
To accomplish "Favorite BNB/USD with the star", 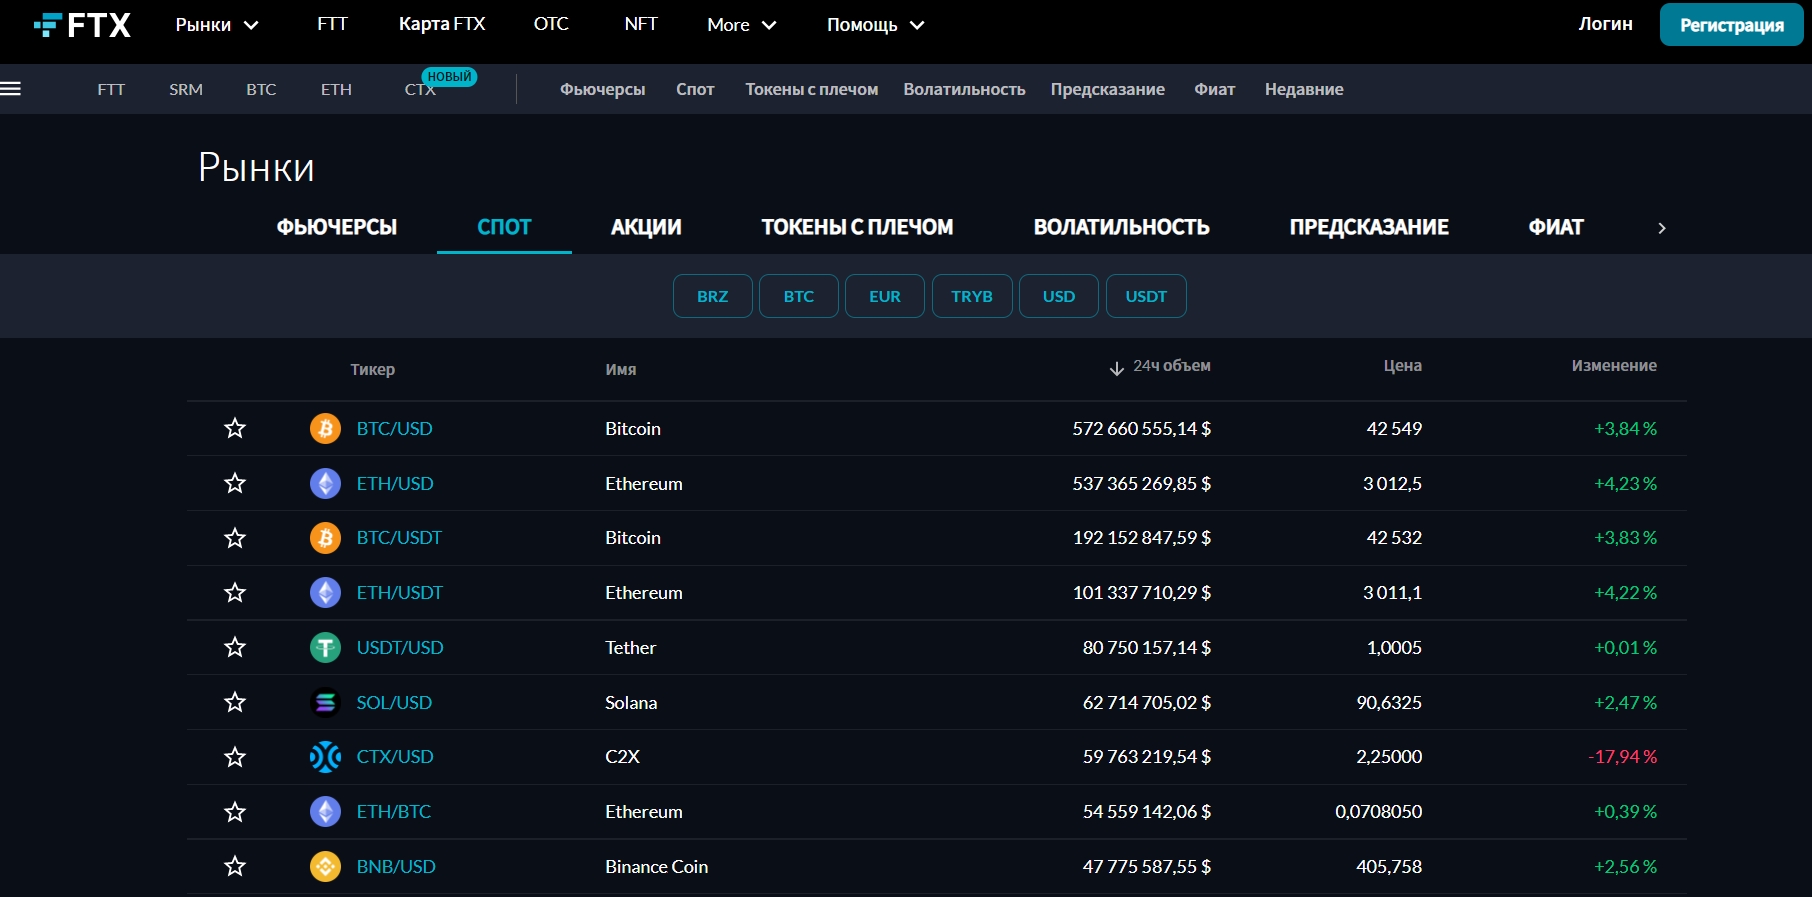I will point(235,866).
